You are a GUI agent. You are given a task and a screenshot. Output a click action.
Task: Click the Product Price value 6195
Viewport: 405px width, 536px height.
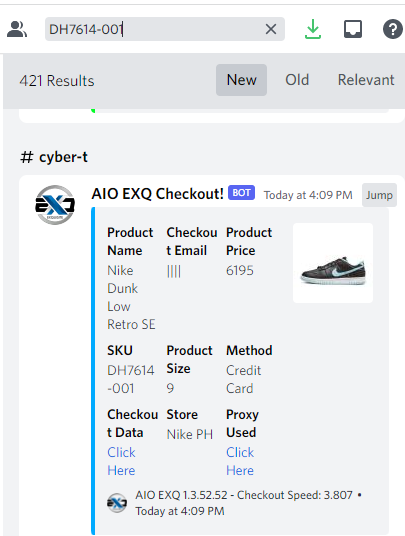point(240,271)
